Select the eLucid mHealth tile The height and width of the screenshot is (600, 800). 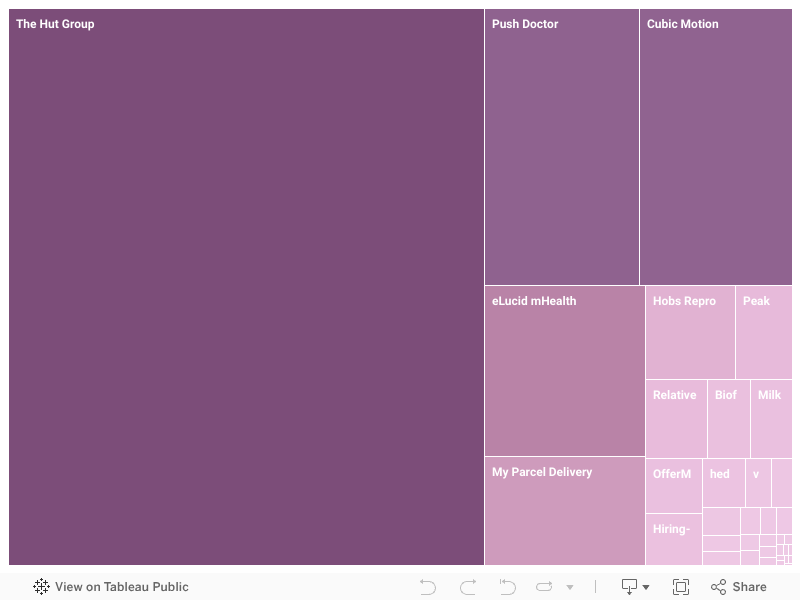pos(565,371)
